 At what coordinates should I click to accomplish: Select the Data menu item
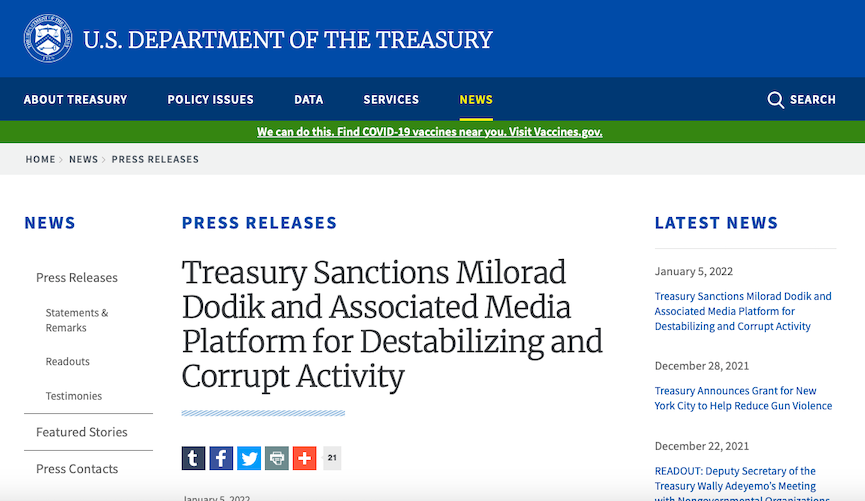[309, 100]
